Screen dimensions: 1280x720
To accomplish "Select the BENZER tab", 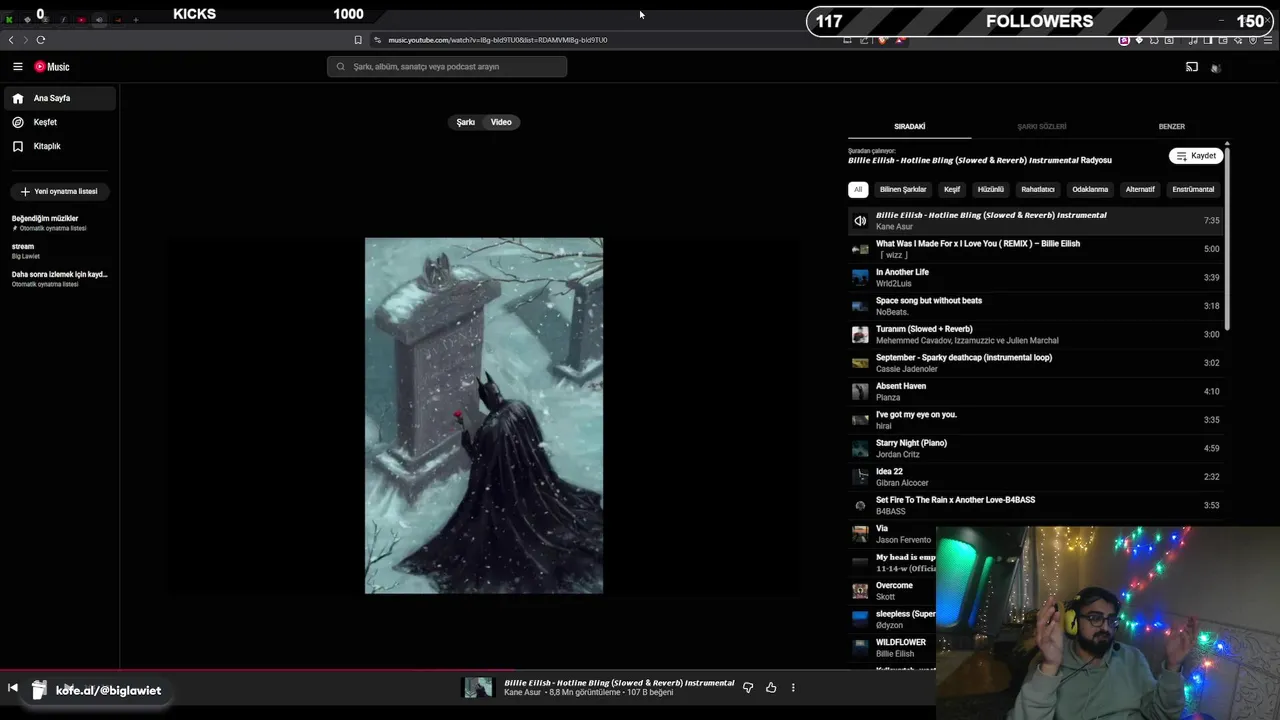I will [x=1171, y=127].
